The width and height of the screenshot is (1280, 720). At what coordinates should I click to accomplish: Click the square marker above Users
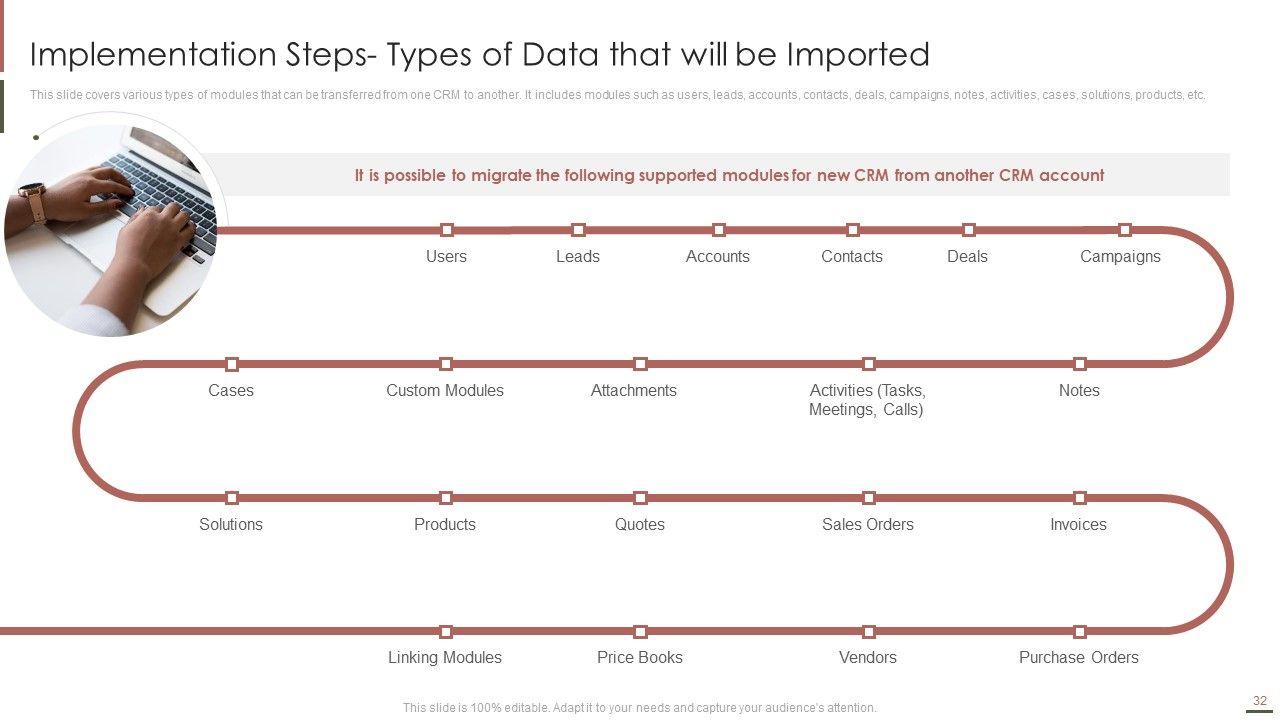click(447, 230)
